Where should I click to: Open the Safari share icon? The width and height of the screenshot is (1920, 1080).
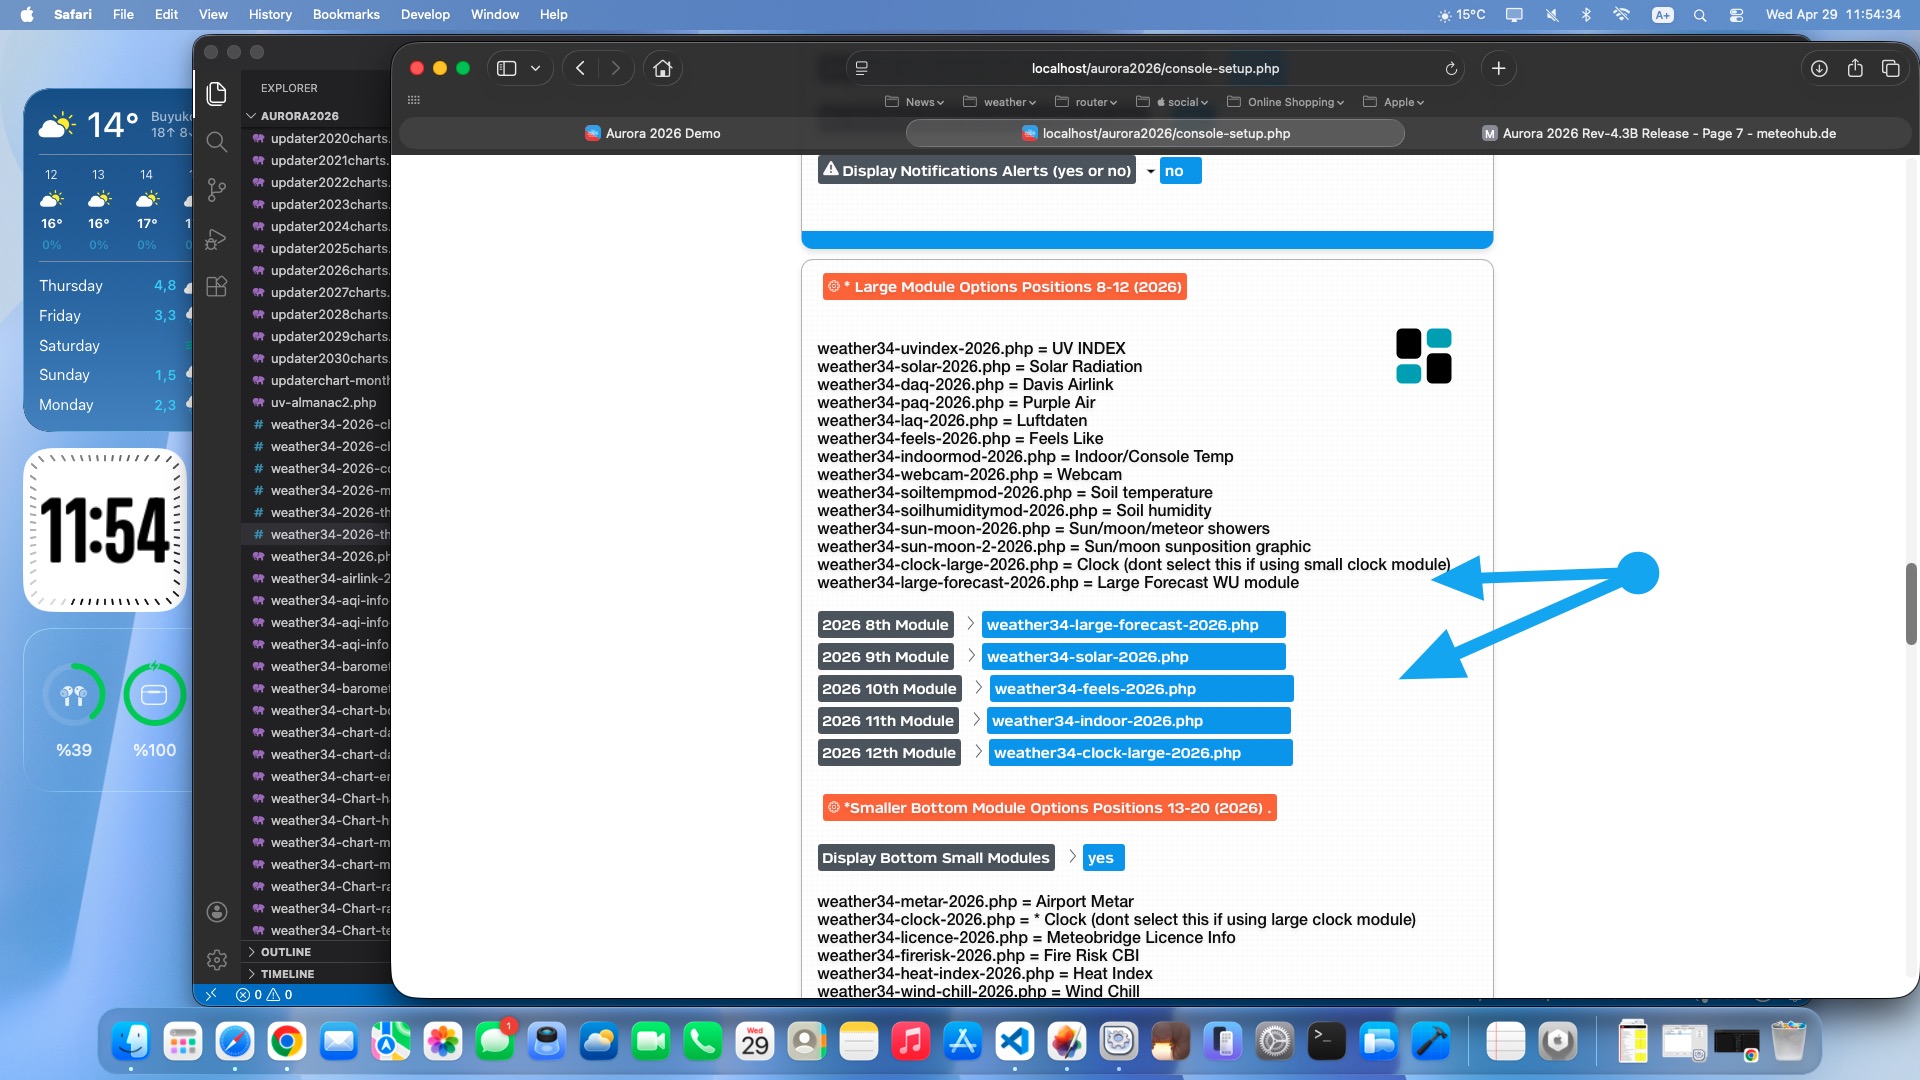pos(1855,69)
